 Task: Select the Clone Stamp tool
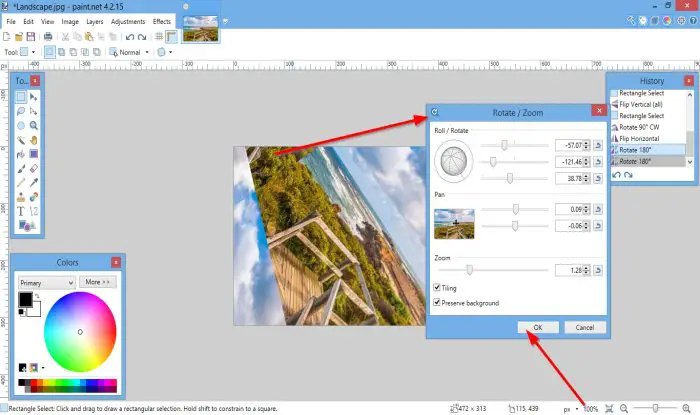click(x=21, y=197)
